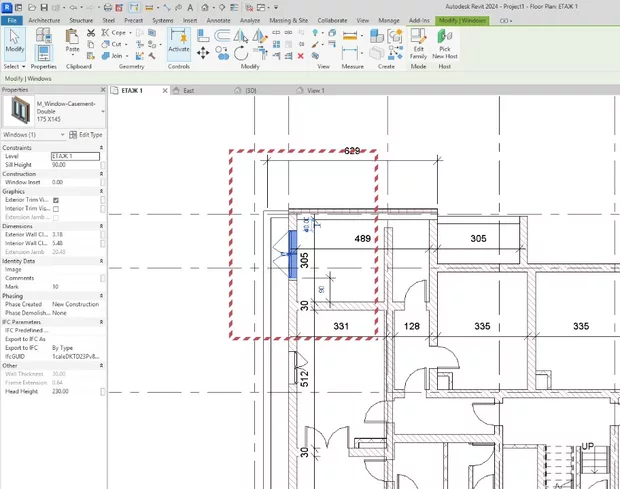Screen dimensions: 620x489
Task: Open the Properties palette button in ribbon
Action: click(44, 52)
